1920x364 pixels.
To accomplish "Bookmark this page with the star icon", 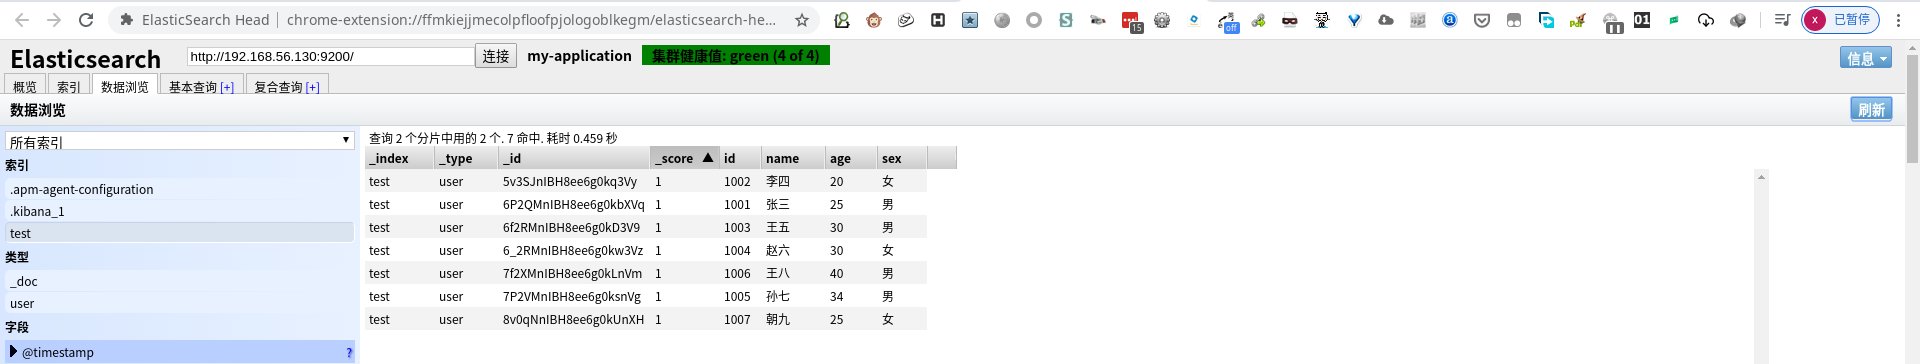I will 802,20.
